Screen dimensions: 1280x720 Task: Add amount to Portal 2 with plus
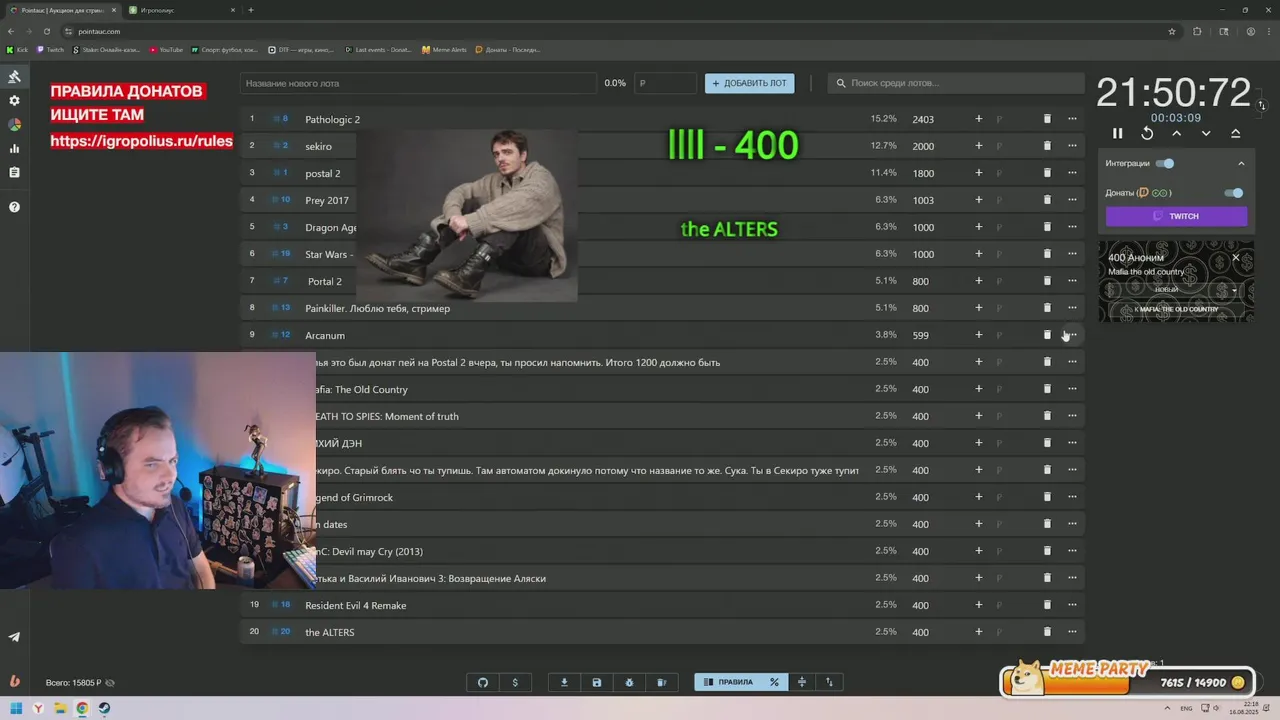tap(979, 281)
